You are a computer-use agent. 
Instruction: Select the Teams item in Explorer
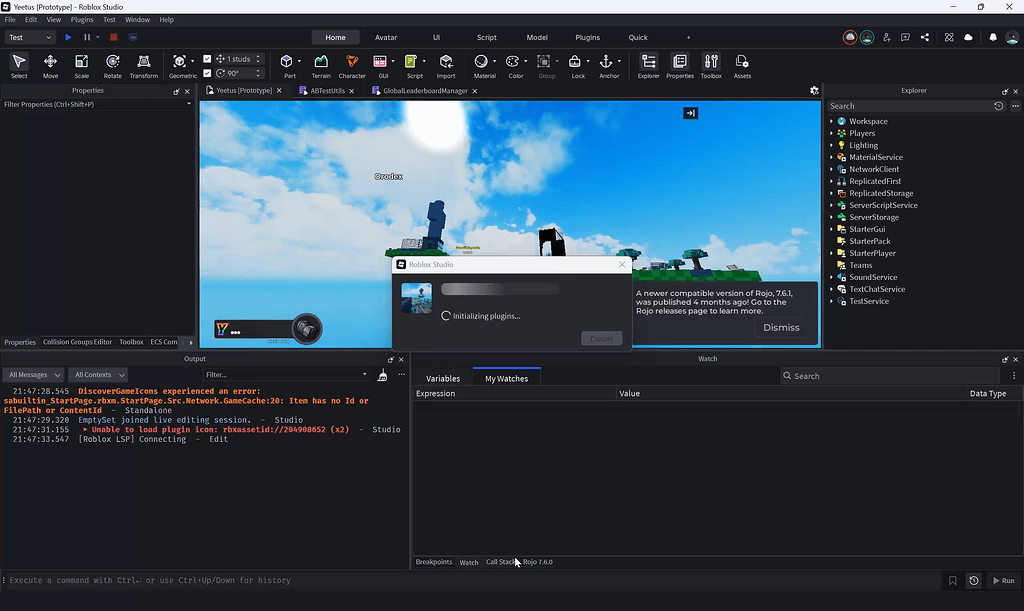[x=861, y=265]
